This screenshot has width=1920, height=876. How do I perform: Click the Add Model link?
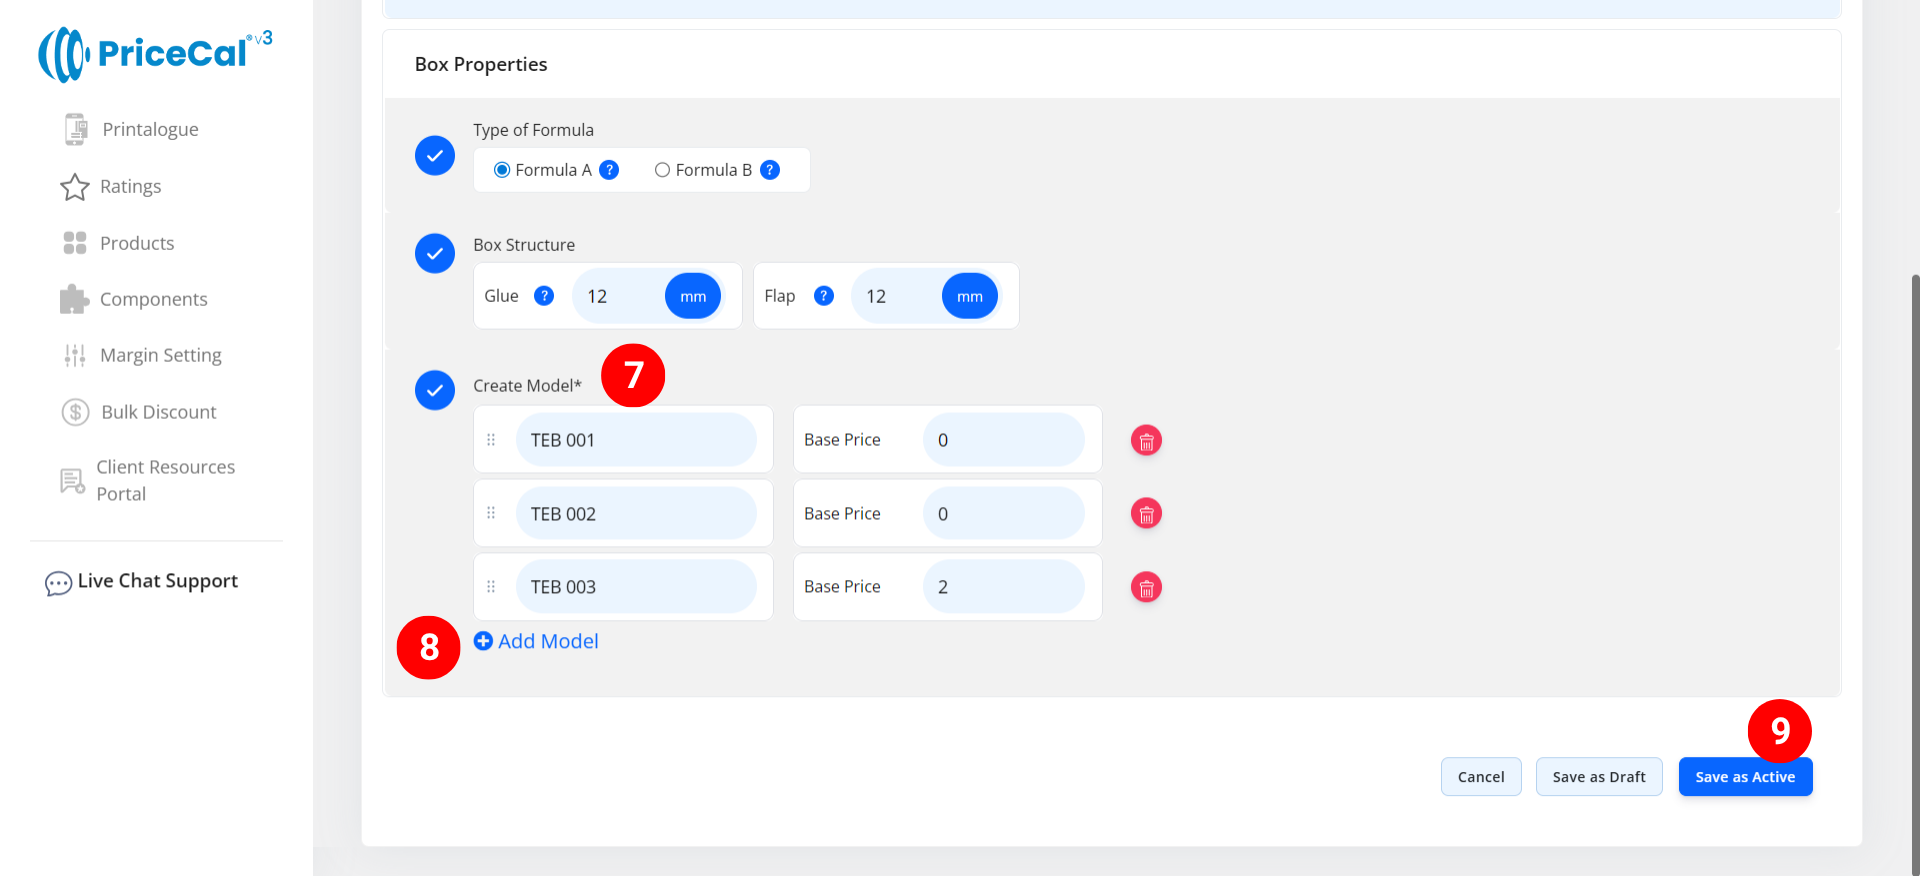coord(537,642)
